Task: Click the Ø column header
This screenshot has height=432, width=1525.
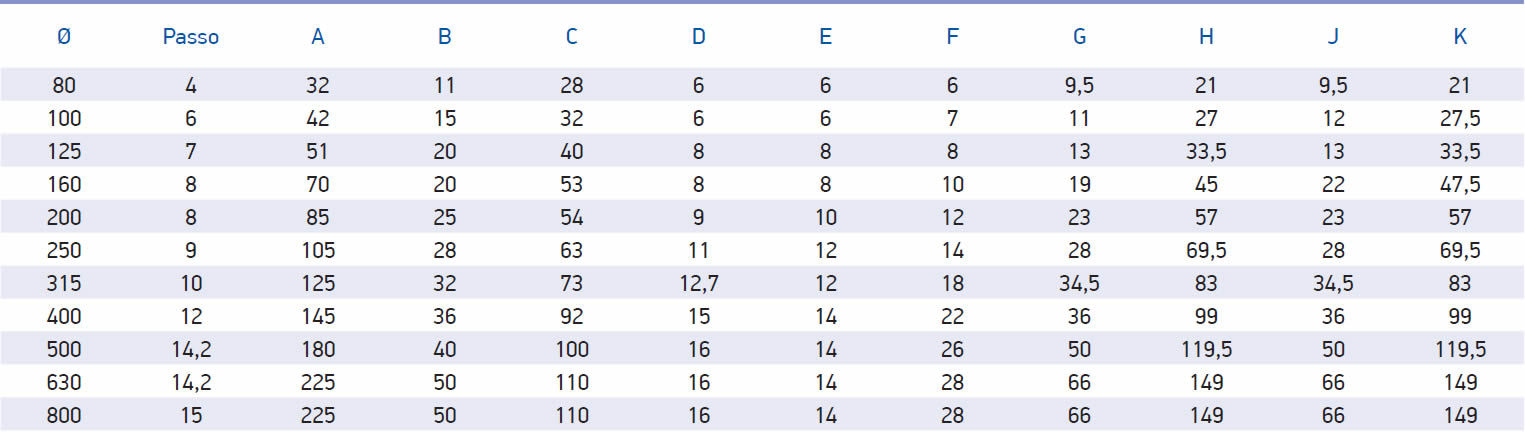Action: click(64, 37)
